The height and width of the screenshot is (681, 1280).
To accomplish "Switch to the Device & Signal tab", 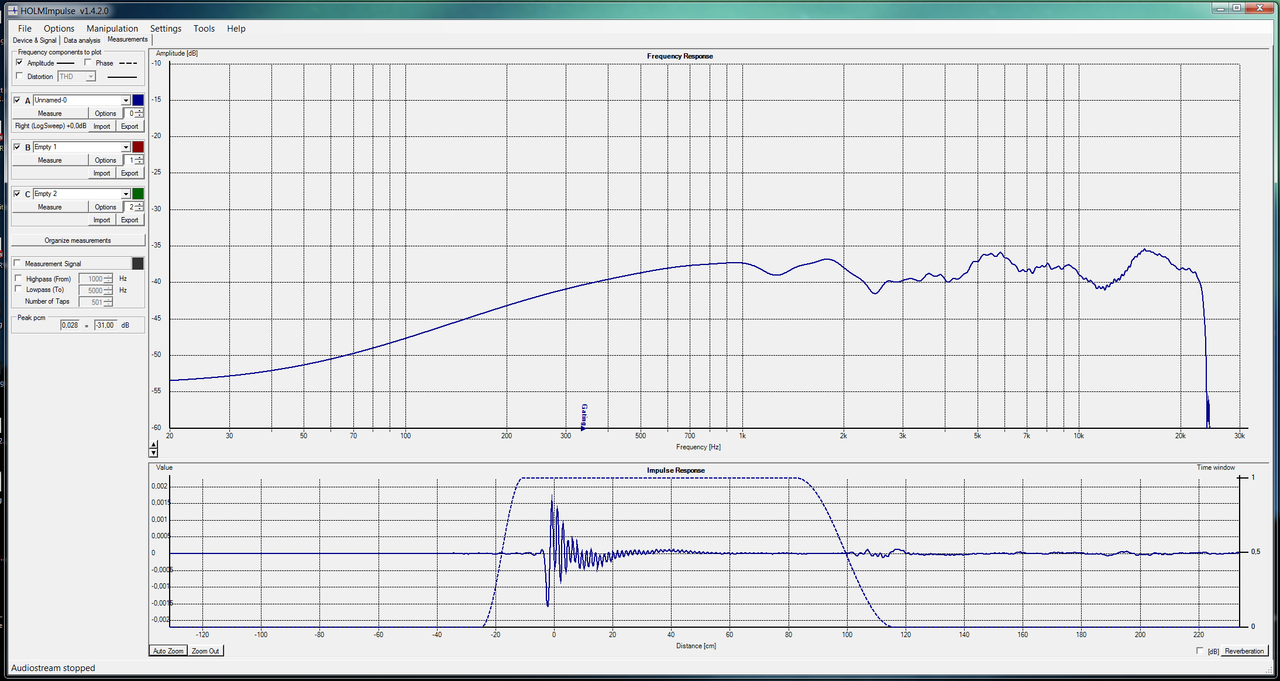I will click(x=35, y=40).
